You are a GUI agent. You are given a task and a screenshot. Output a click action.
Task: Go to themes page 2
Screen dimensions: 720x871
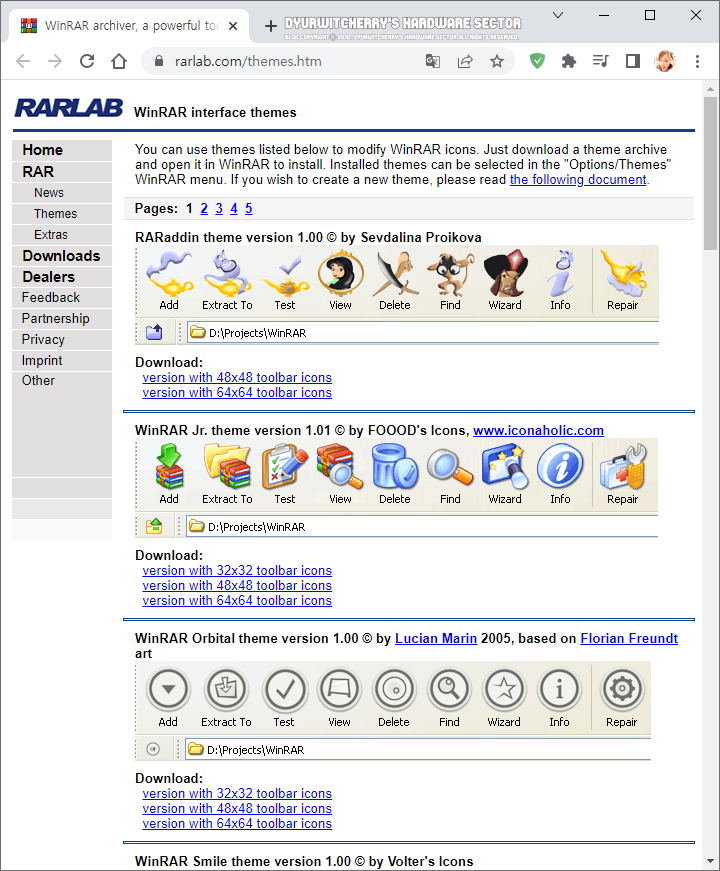coord(204,209)
